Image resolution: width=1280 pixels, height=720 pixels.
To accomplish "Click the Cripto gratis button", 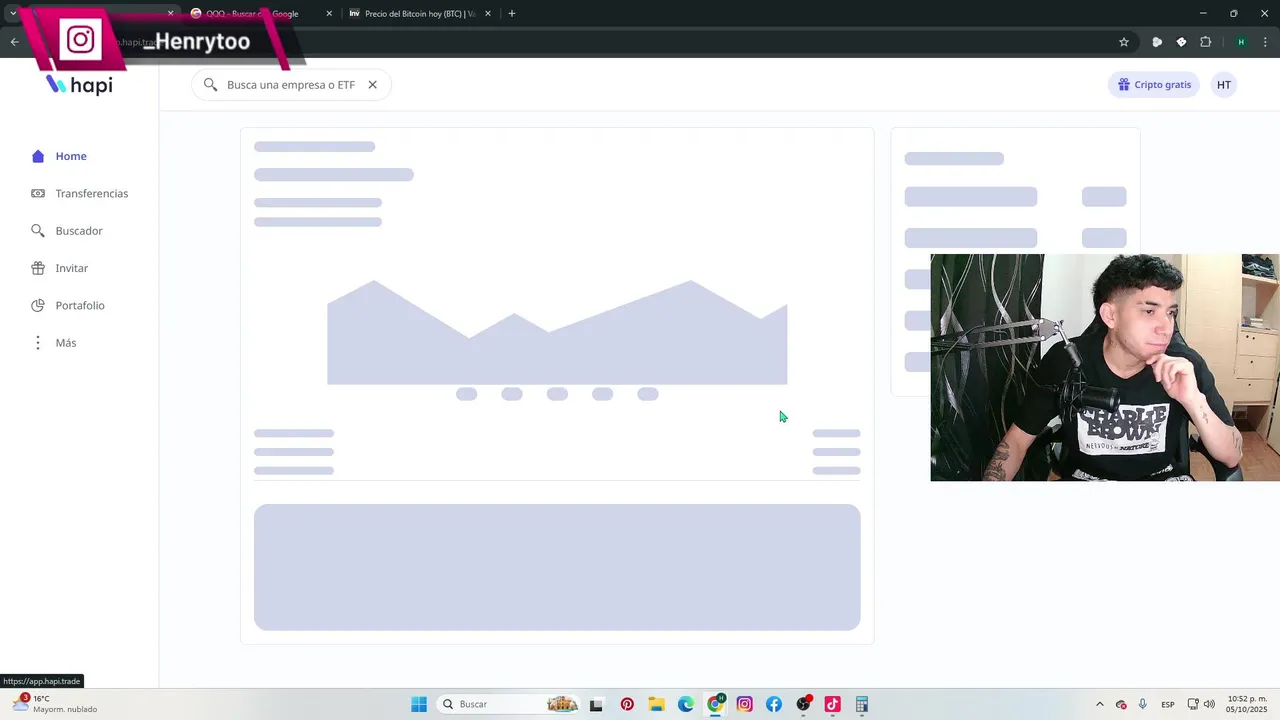I will (x=1154, y=85).
